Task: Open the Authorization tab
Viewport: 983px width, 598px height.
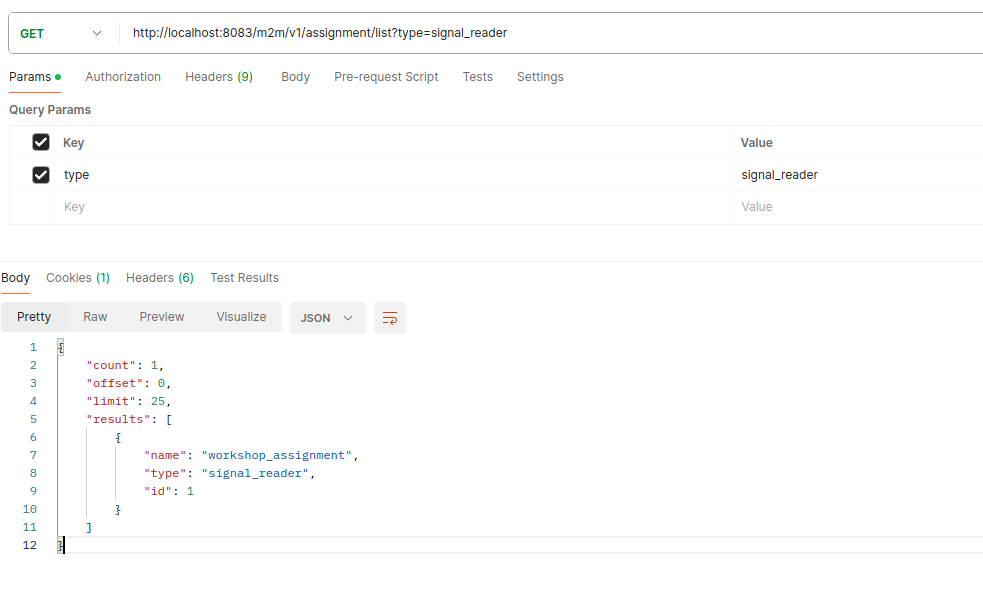Action: [x=123, y=77]
